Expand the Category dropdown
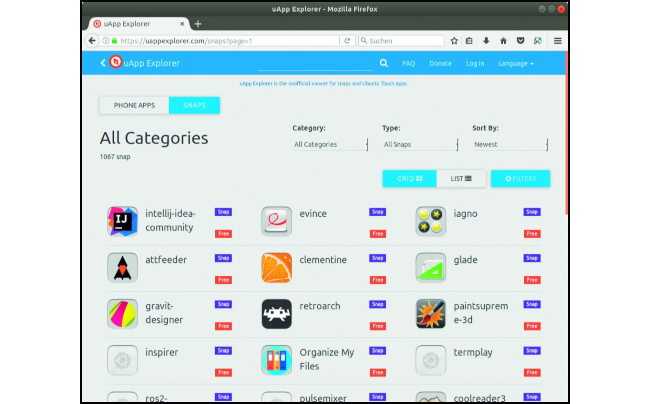This screenshot has height=404, width=650. (x=330, y=144)
